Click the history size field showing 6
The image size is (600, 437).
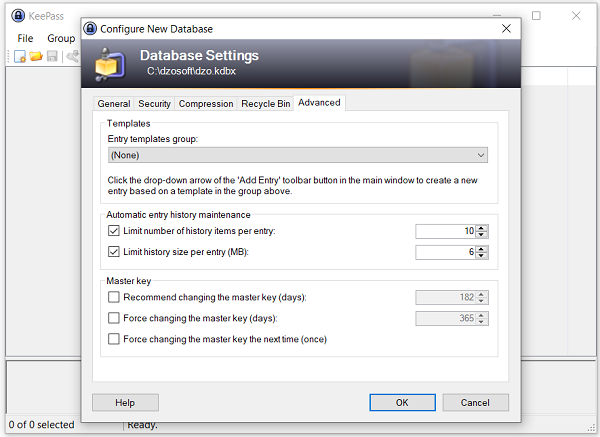445,252
